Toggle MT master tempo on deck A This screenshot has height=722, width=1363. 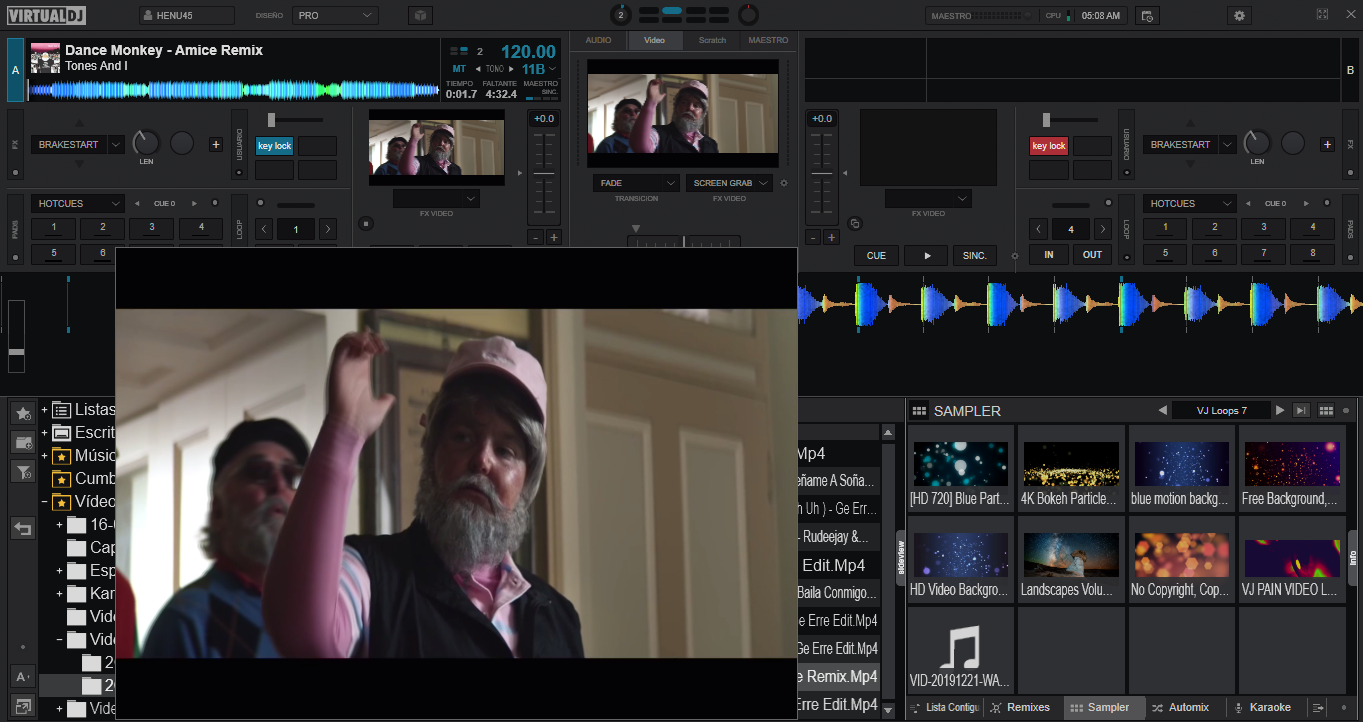click(458, 68)
